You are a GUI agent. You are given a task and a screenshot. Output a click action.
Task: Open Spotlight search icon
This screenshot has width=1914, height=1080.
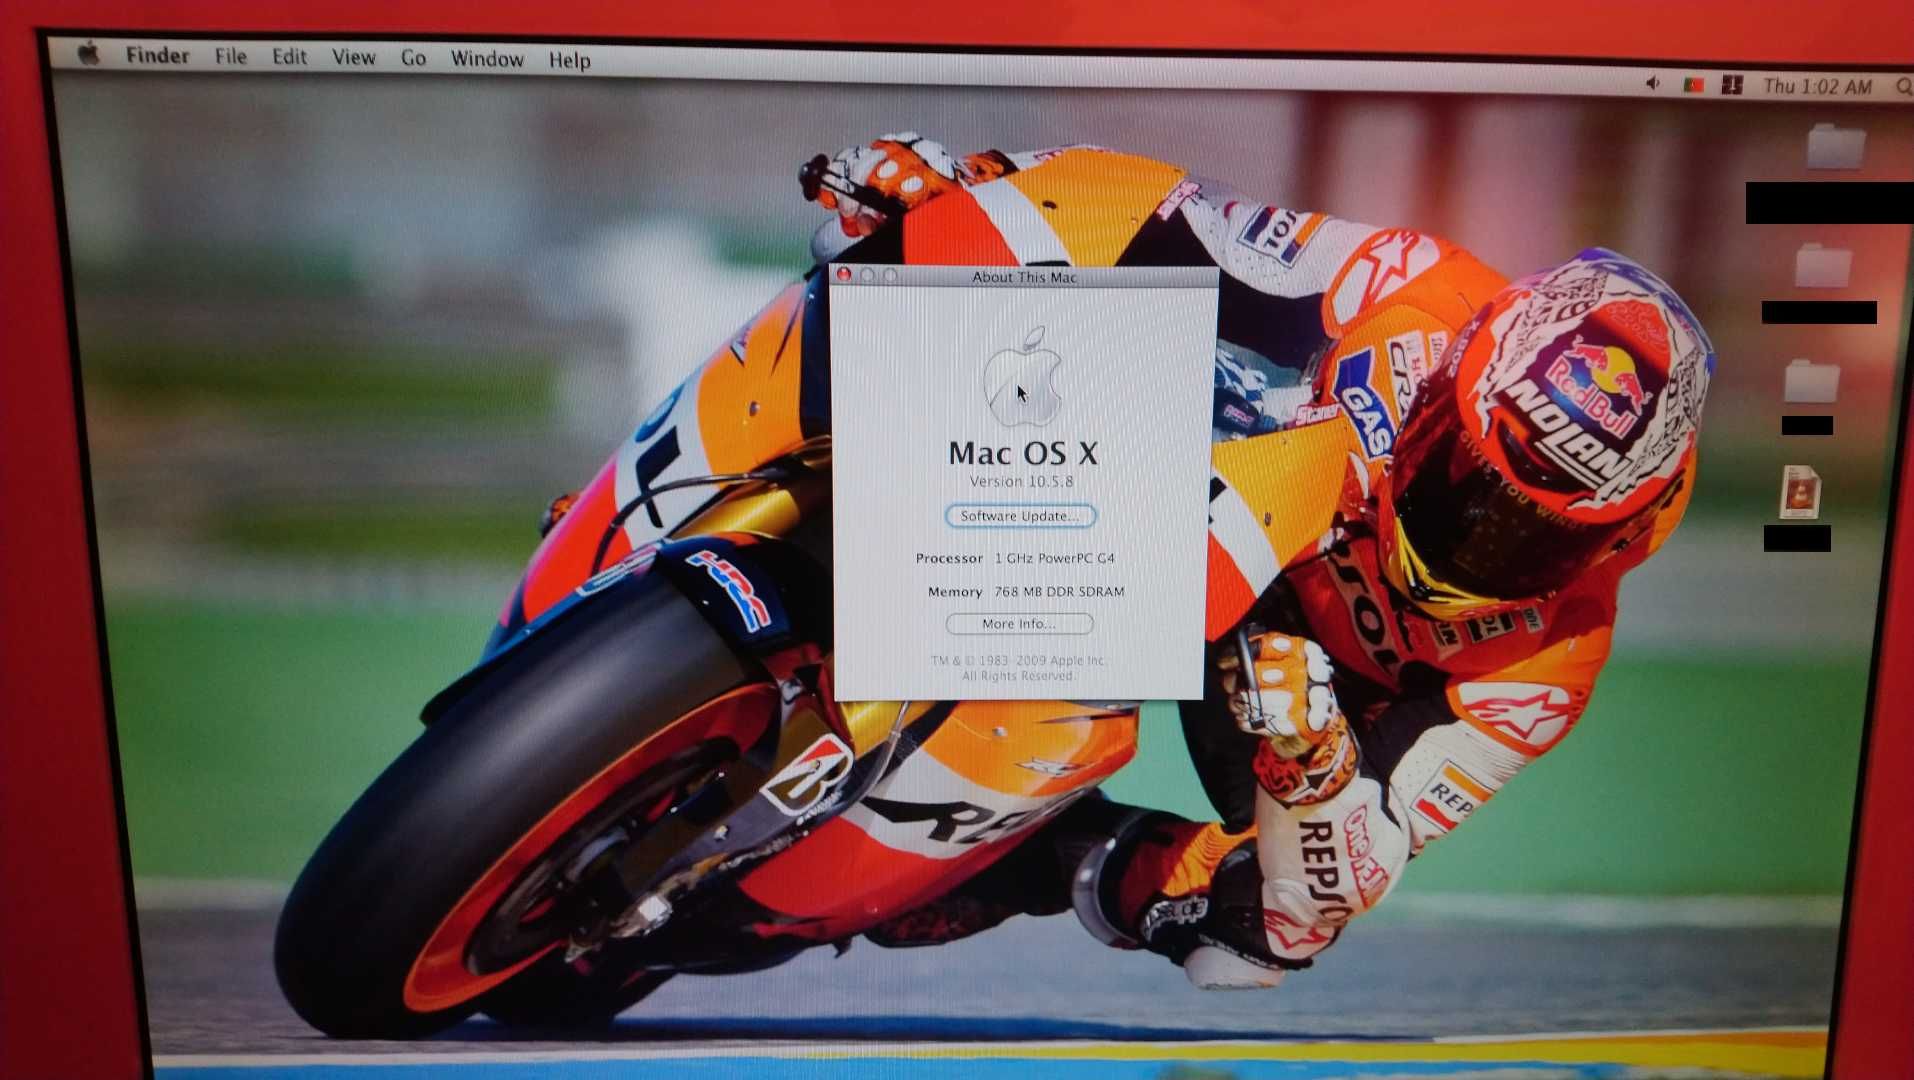click(x=1903, y=88)
